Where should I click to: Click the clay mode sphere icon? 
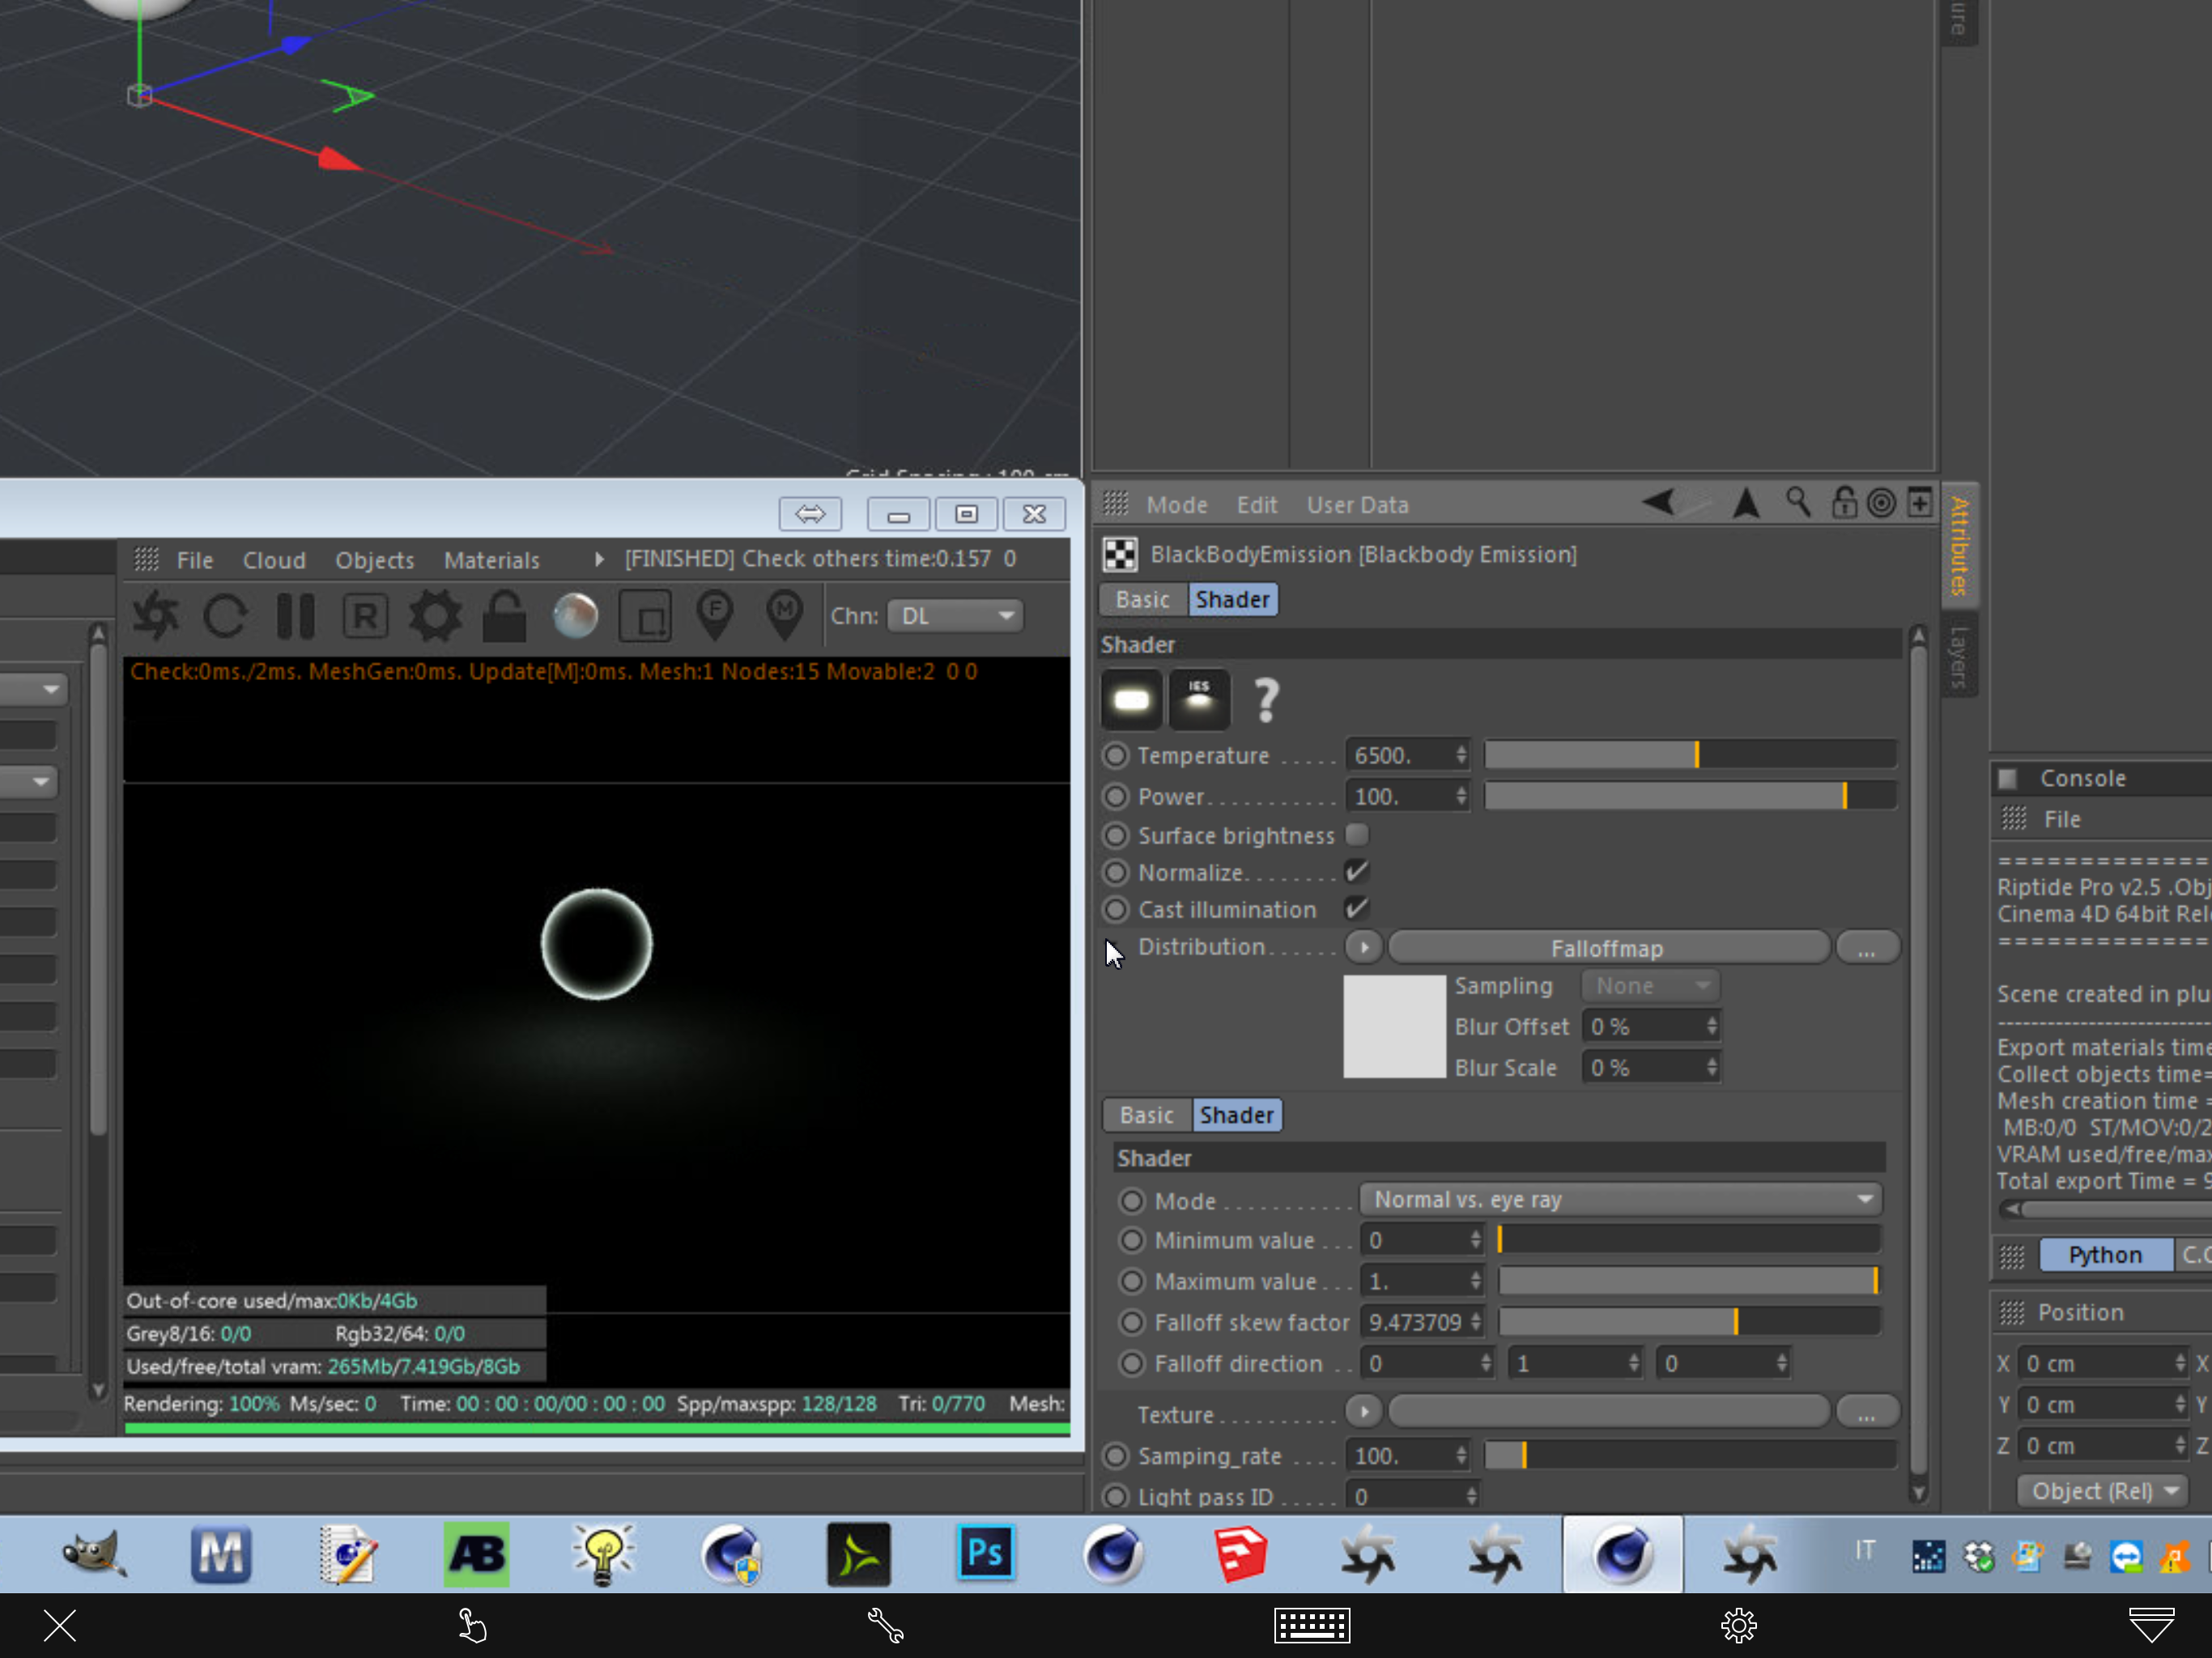pyautogui.click(x=575, y=616)
